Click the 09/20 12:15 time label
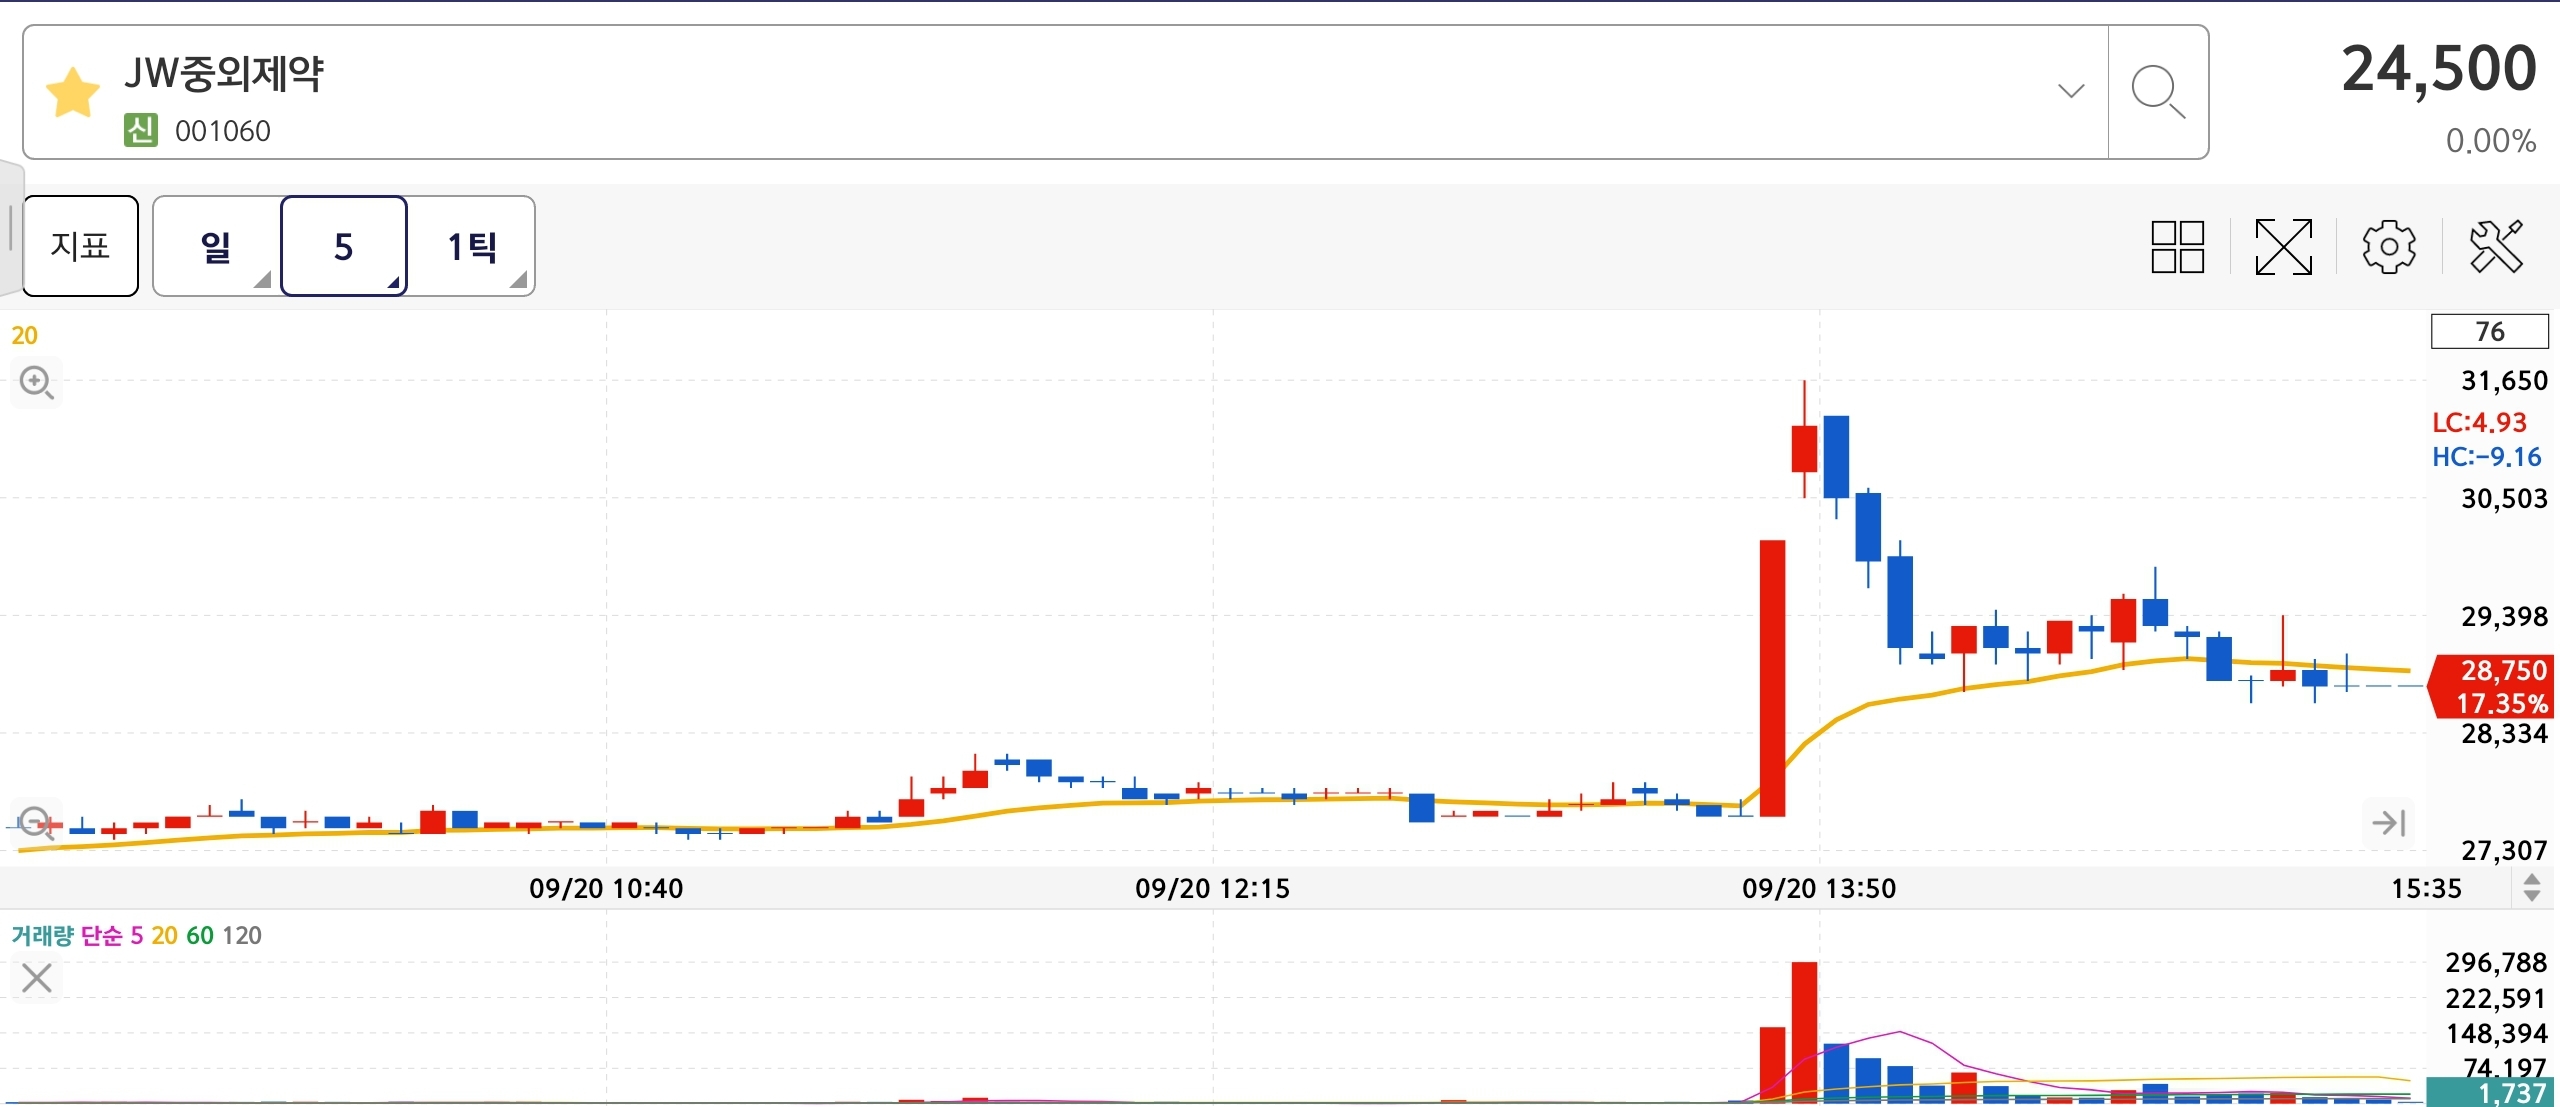This screenshot has height=1107, width=2560. tap(1213, 888)
